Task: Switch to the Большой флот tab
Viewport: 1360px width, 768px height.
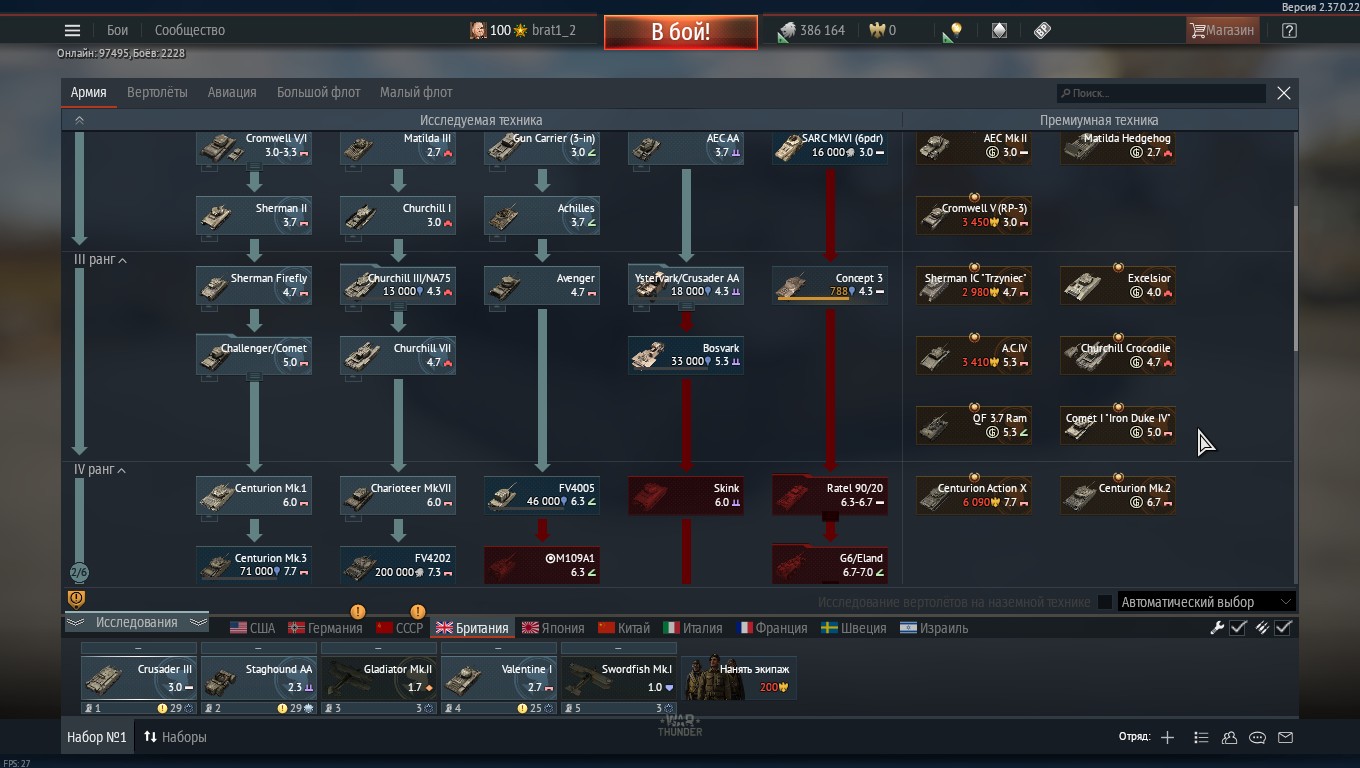Action: (318, 92)
